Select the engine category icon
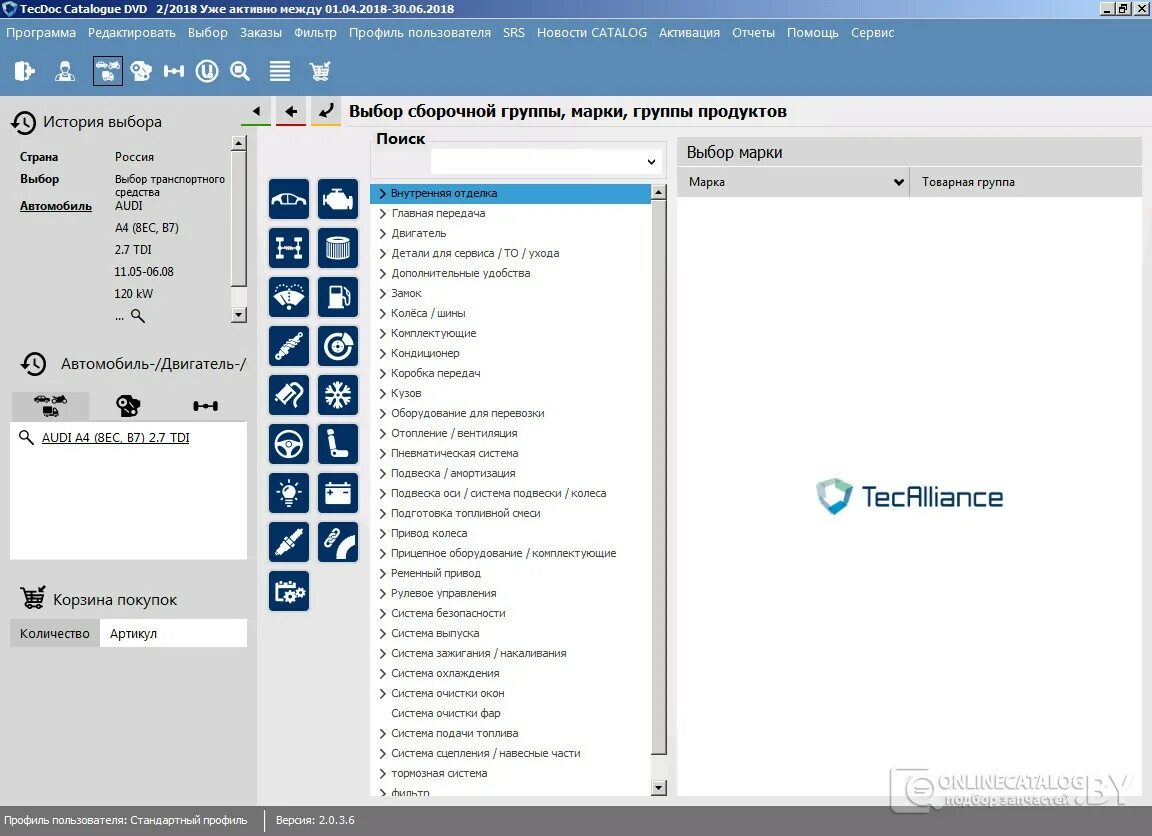 (x=338, y=199)
